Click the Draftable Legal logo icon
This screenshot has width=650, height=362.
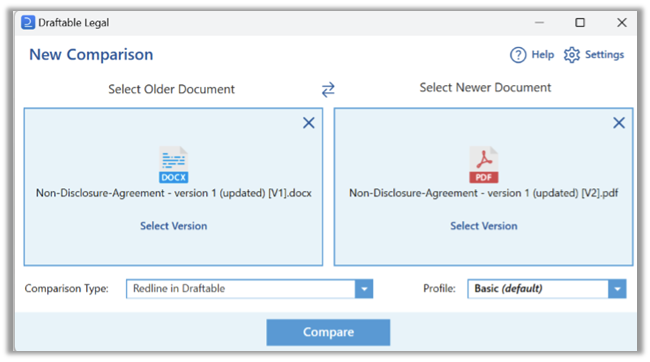point(28,22)
